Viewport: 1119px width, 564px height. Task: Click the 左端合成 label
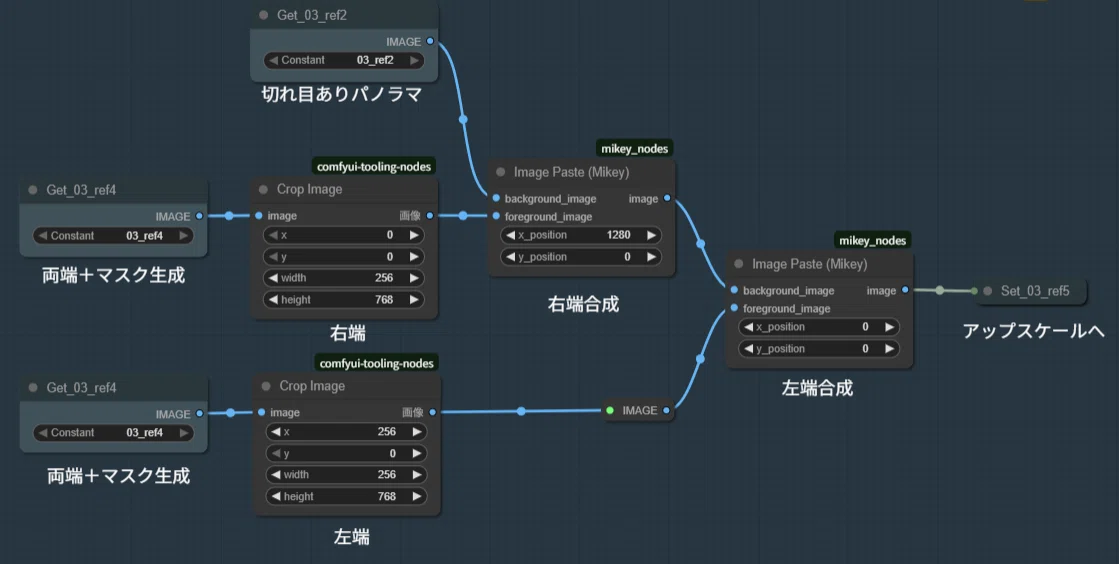pyautogui.click(x=817, y=388)
